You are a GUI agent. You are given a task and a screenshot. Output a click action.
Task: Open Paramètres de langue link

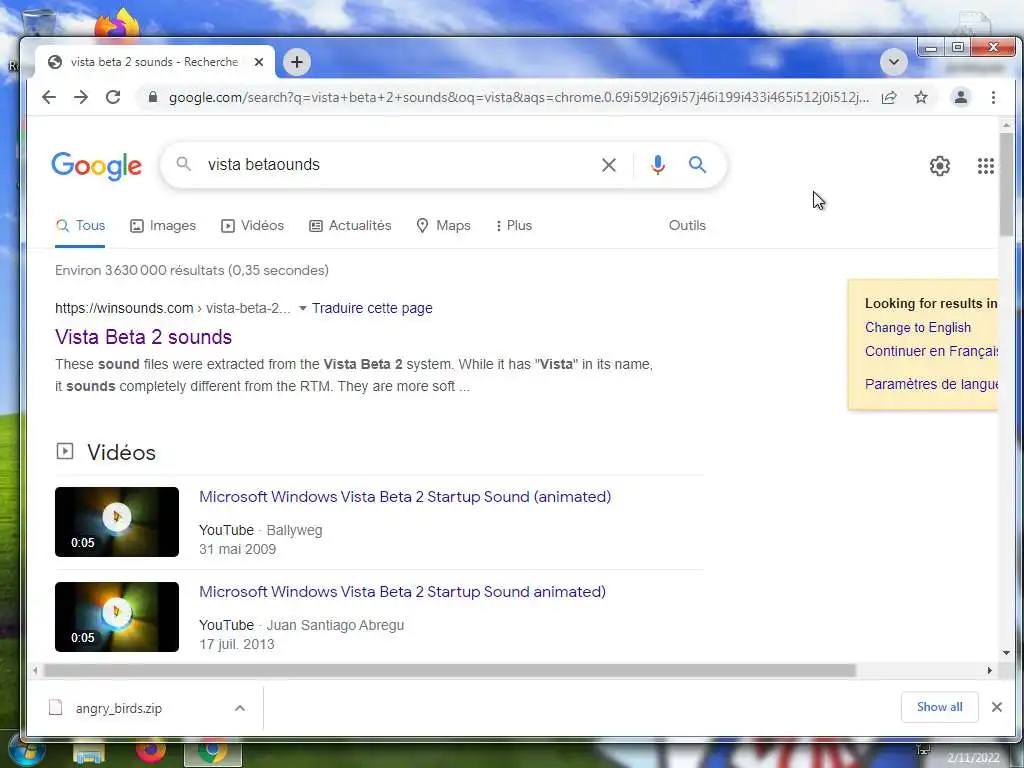click(x=931, y=384)
